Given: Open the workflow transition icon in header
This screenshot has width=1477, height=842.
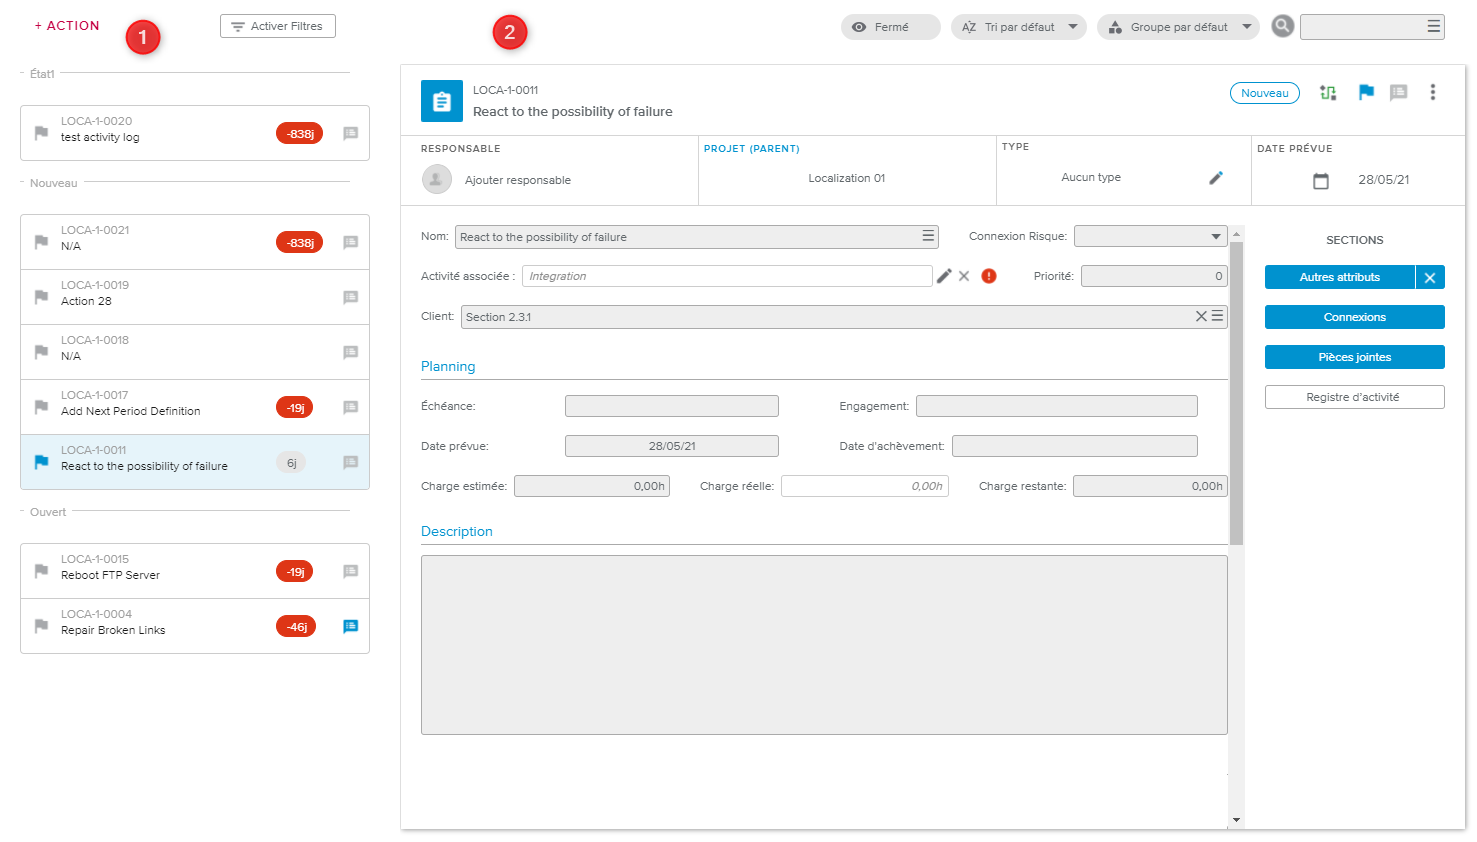Looking at the screenshot, I should (1328, 93).
